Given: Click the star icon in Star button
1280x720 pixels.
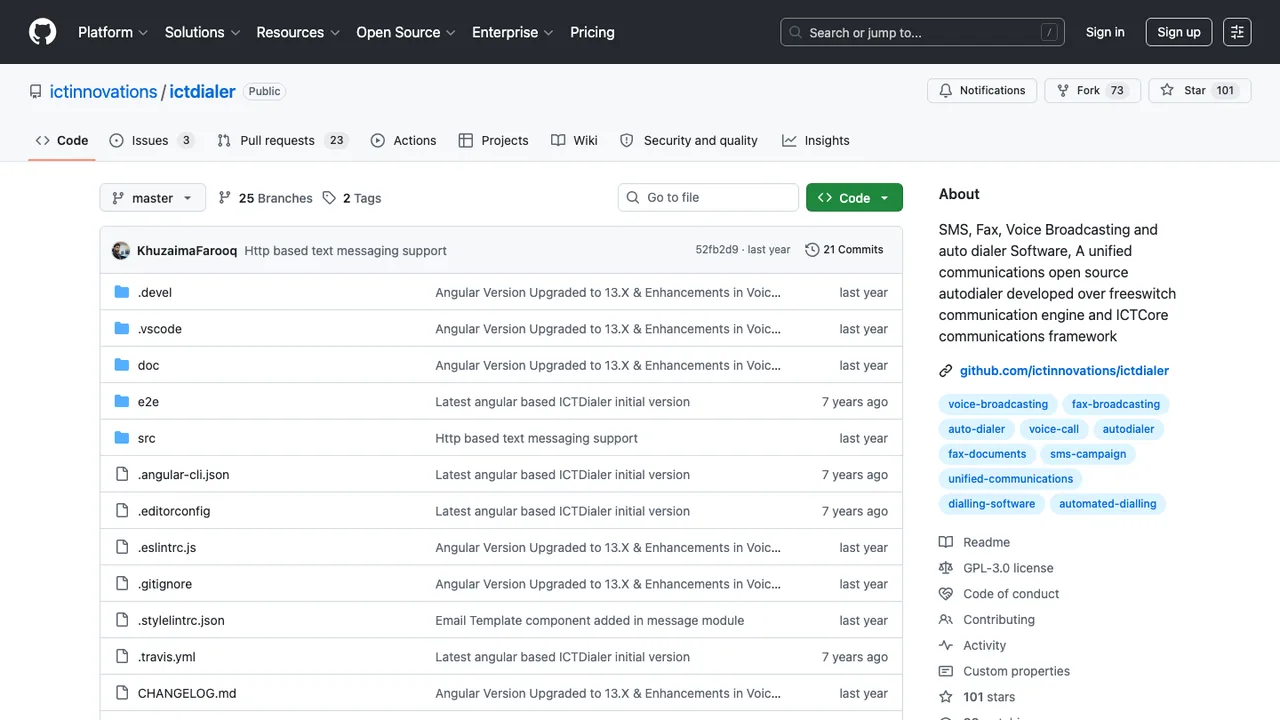Looking at the screenshot, I should [1167, 90].
